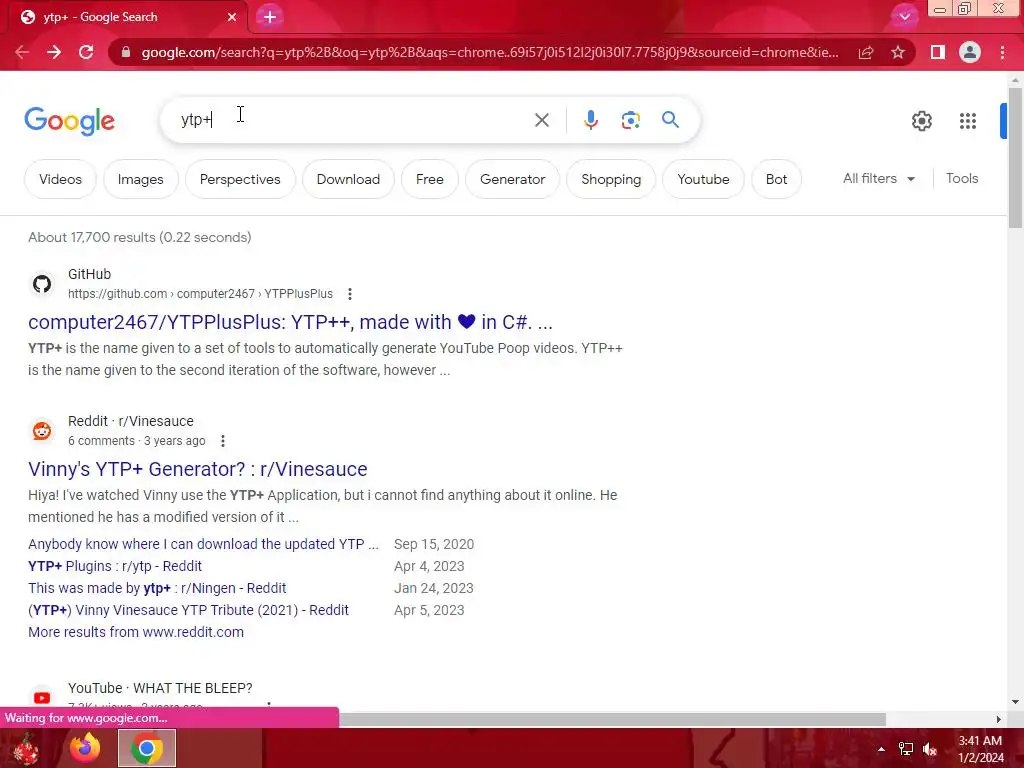
Task: Open Google quick settings gear
Action: [921, 121]
